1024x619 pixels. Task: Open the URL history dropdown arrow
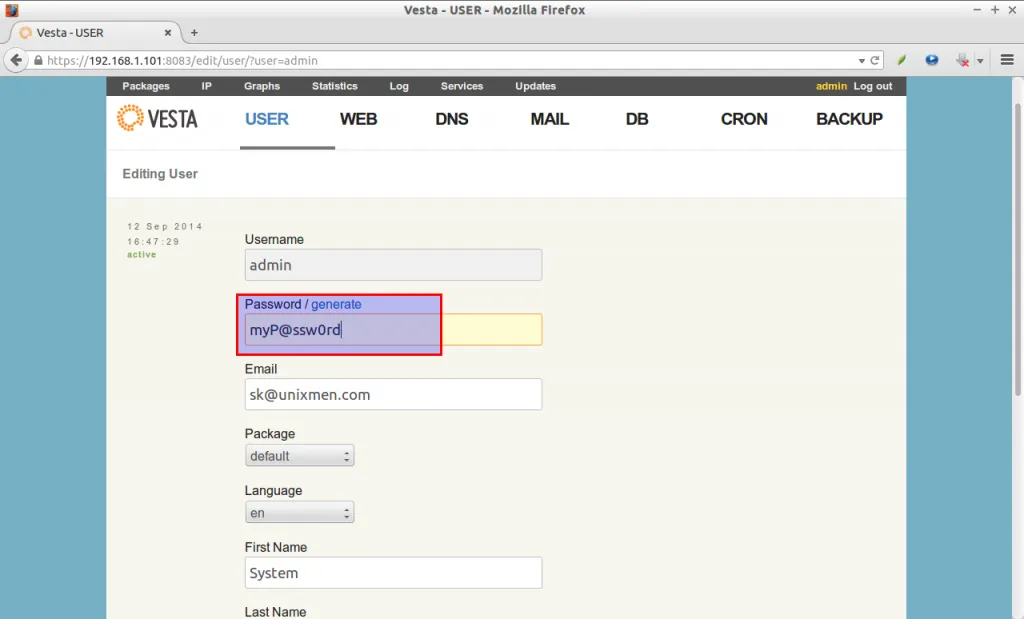click(862, 61)
